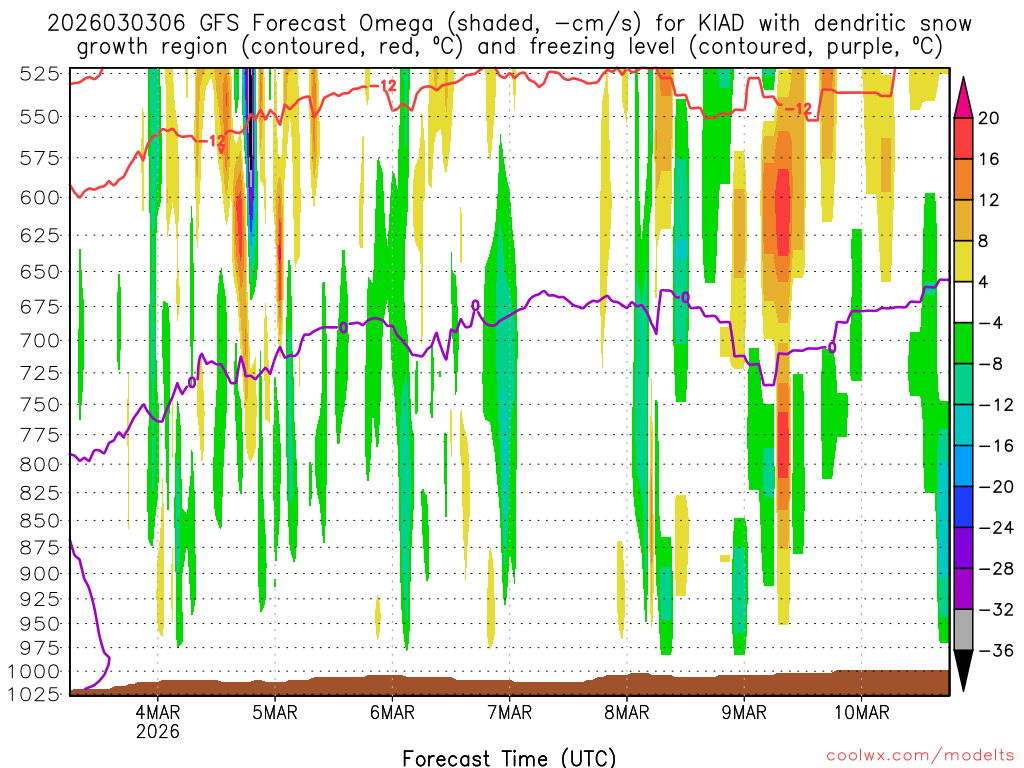The width and height of the screenshot is (1024, 768).
Task: Click the colorbar value label 20
Action: (989, 118)
